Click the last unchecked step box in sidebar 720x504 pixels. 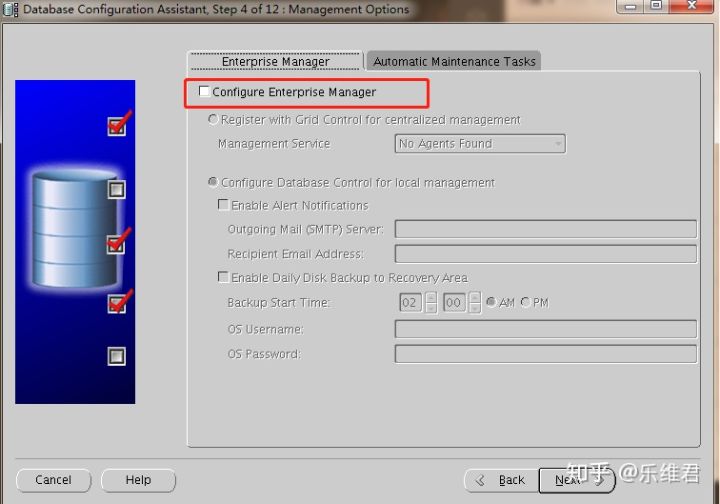tap(117, 355)
